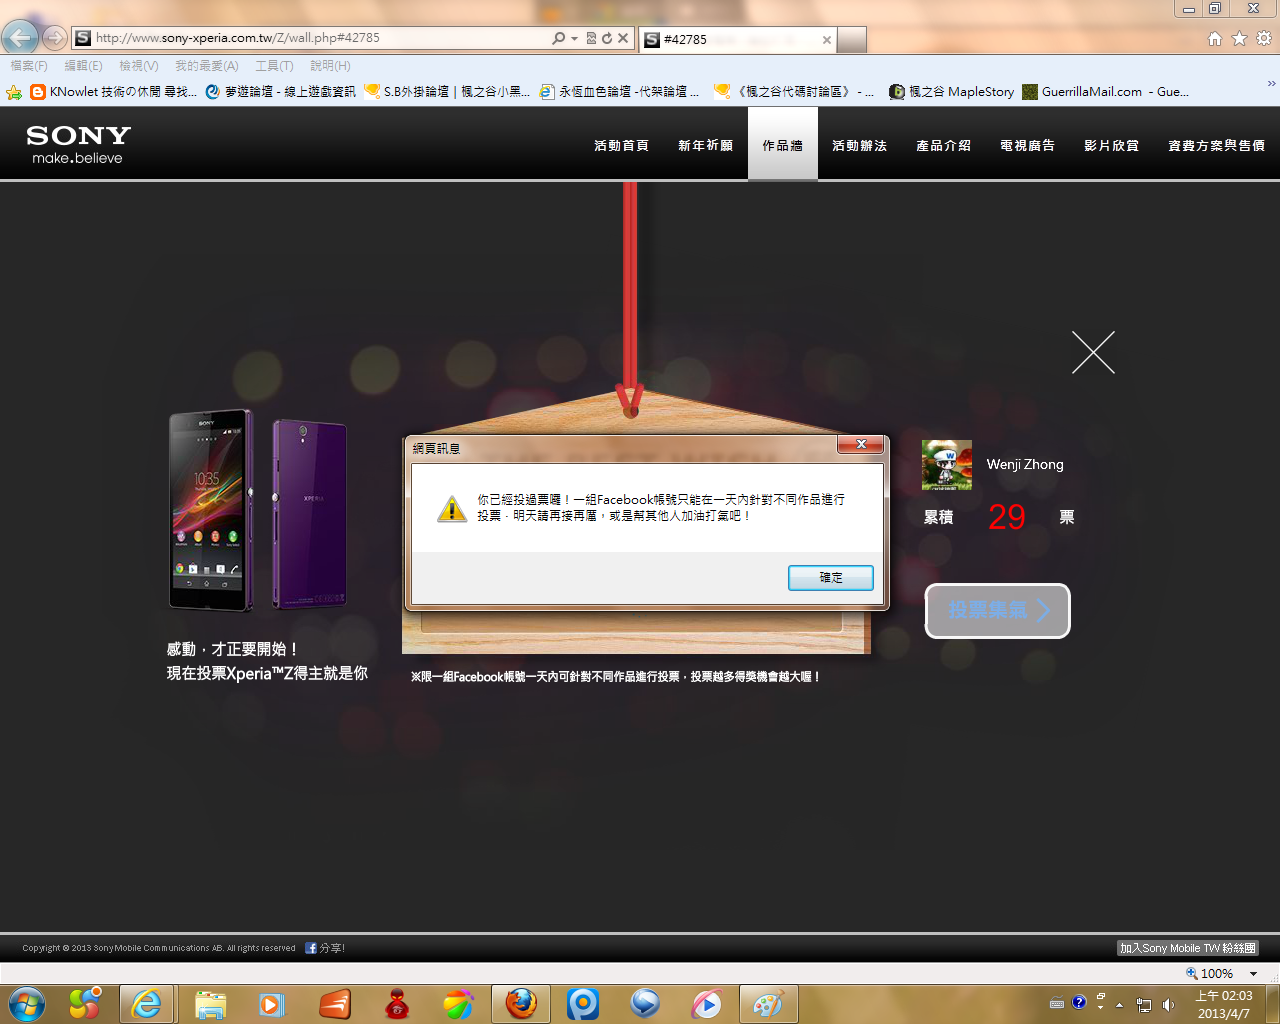
Task: Open the 檢視(V) menu
Action: [139, 65]
